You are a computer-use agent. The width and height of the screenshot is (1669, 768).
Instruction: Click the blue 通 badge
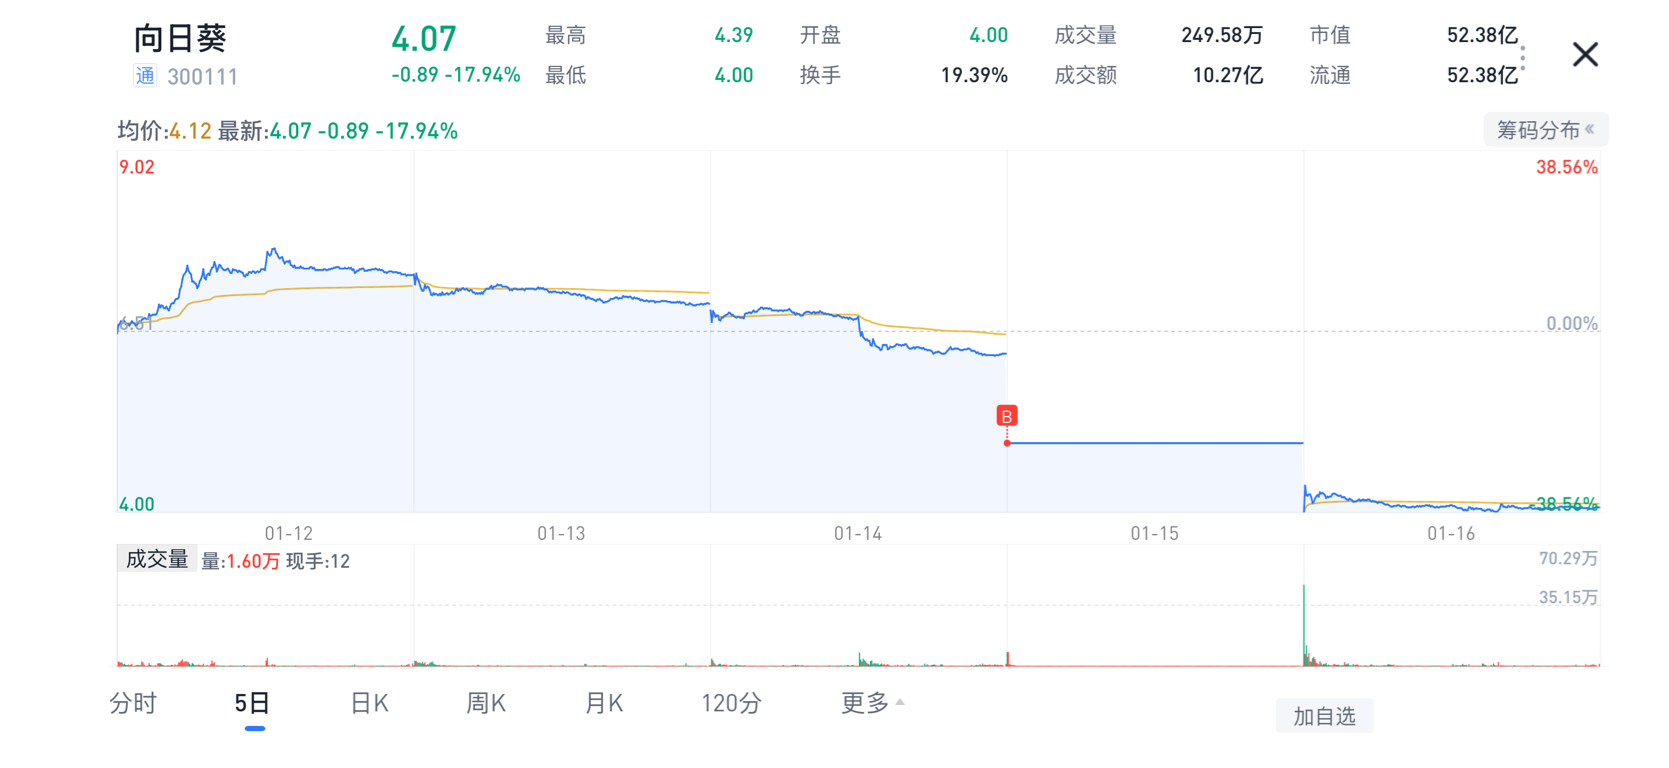click(x=145, y=76)
